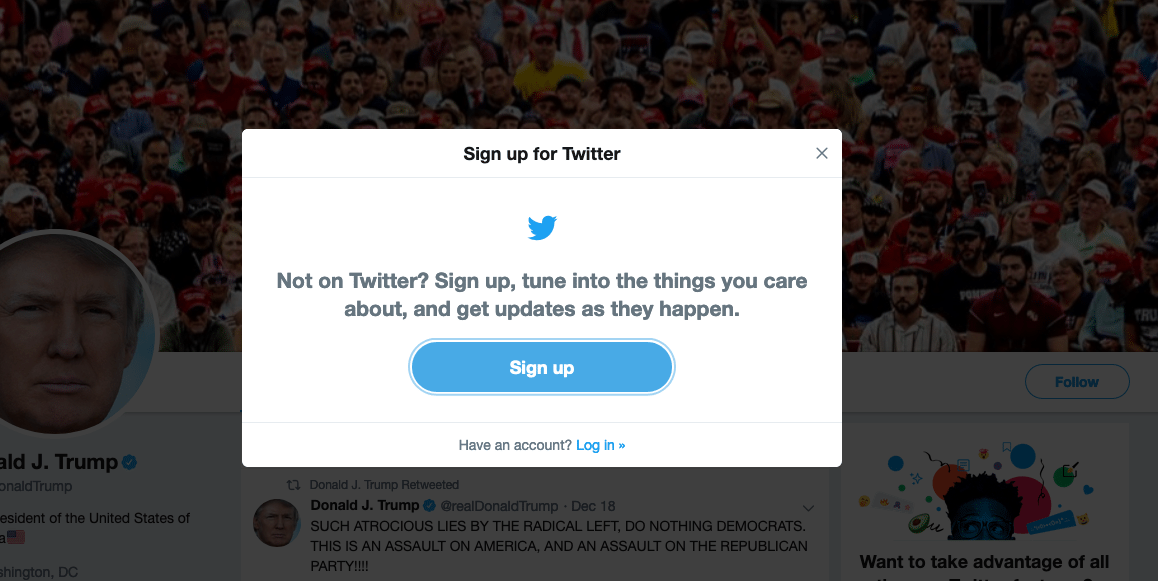
Task: Click the verified badge beside profile name
Action: click(129, 462)
